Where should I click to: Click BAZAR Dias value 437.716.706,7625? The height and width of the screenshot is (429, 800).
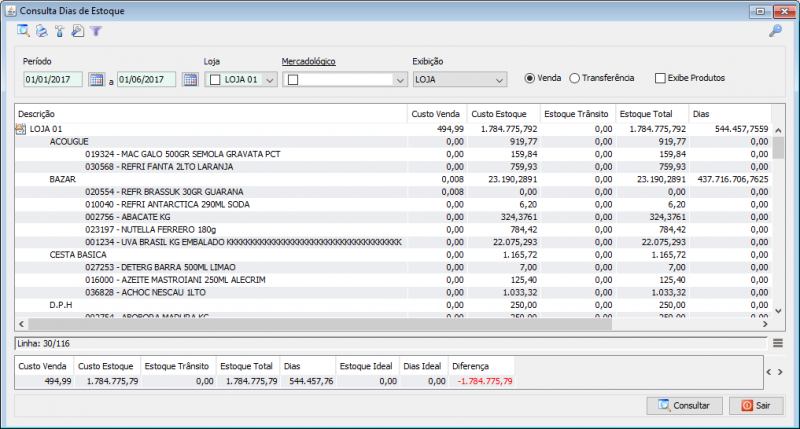(733, 180)
